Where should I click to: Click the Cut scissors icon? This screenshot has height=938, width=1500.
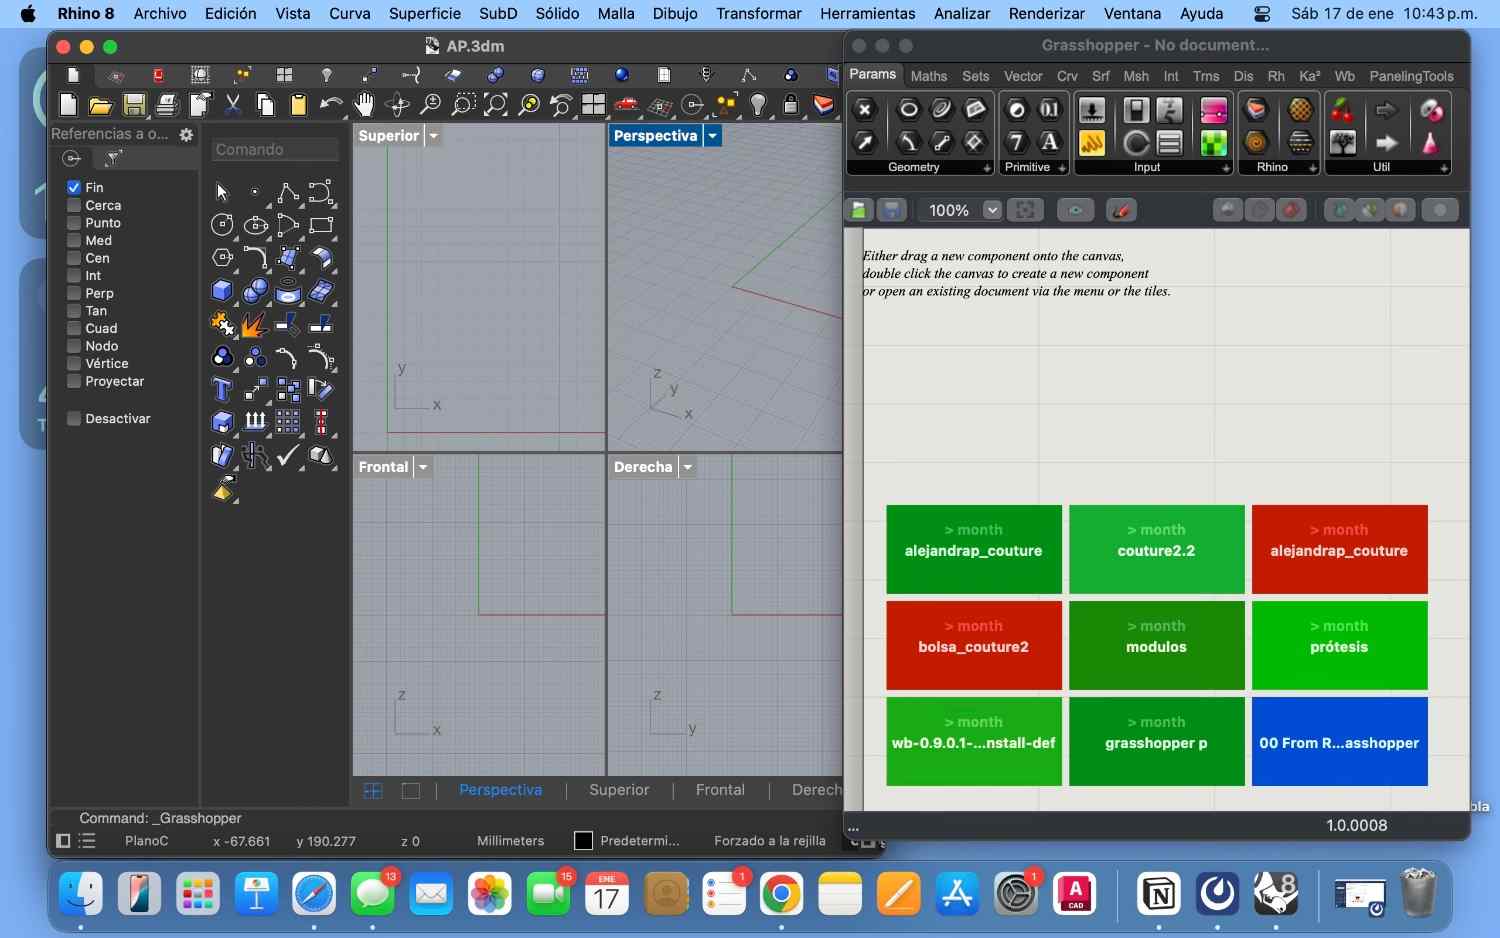(233, 105)
